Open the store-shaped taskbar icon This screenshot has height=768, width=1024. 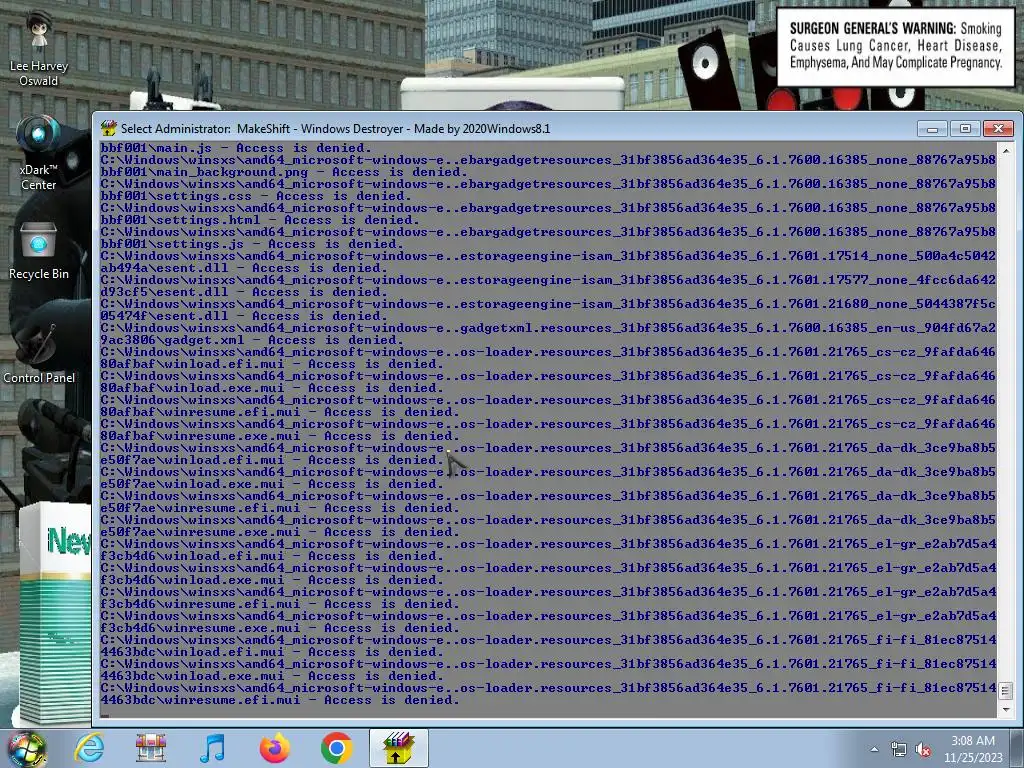(151, 748)
